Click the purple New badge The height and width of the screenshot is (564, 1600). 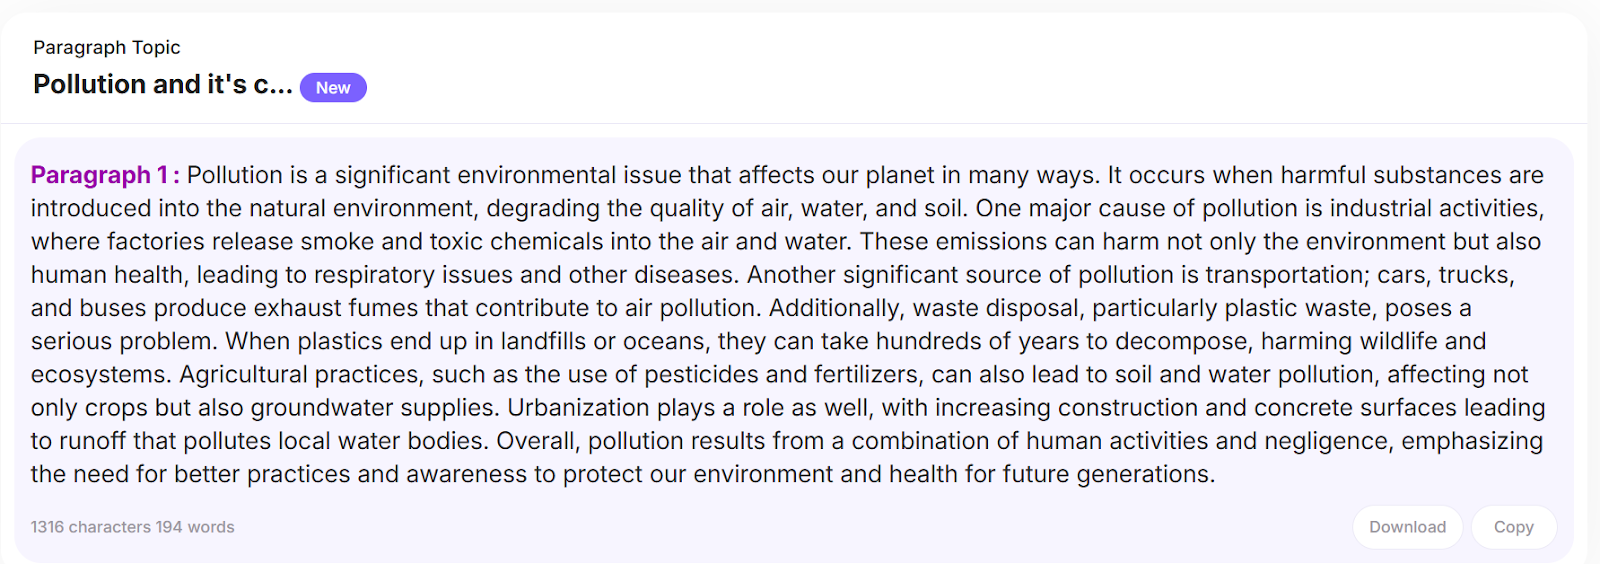point(333,88)
